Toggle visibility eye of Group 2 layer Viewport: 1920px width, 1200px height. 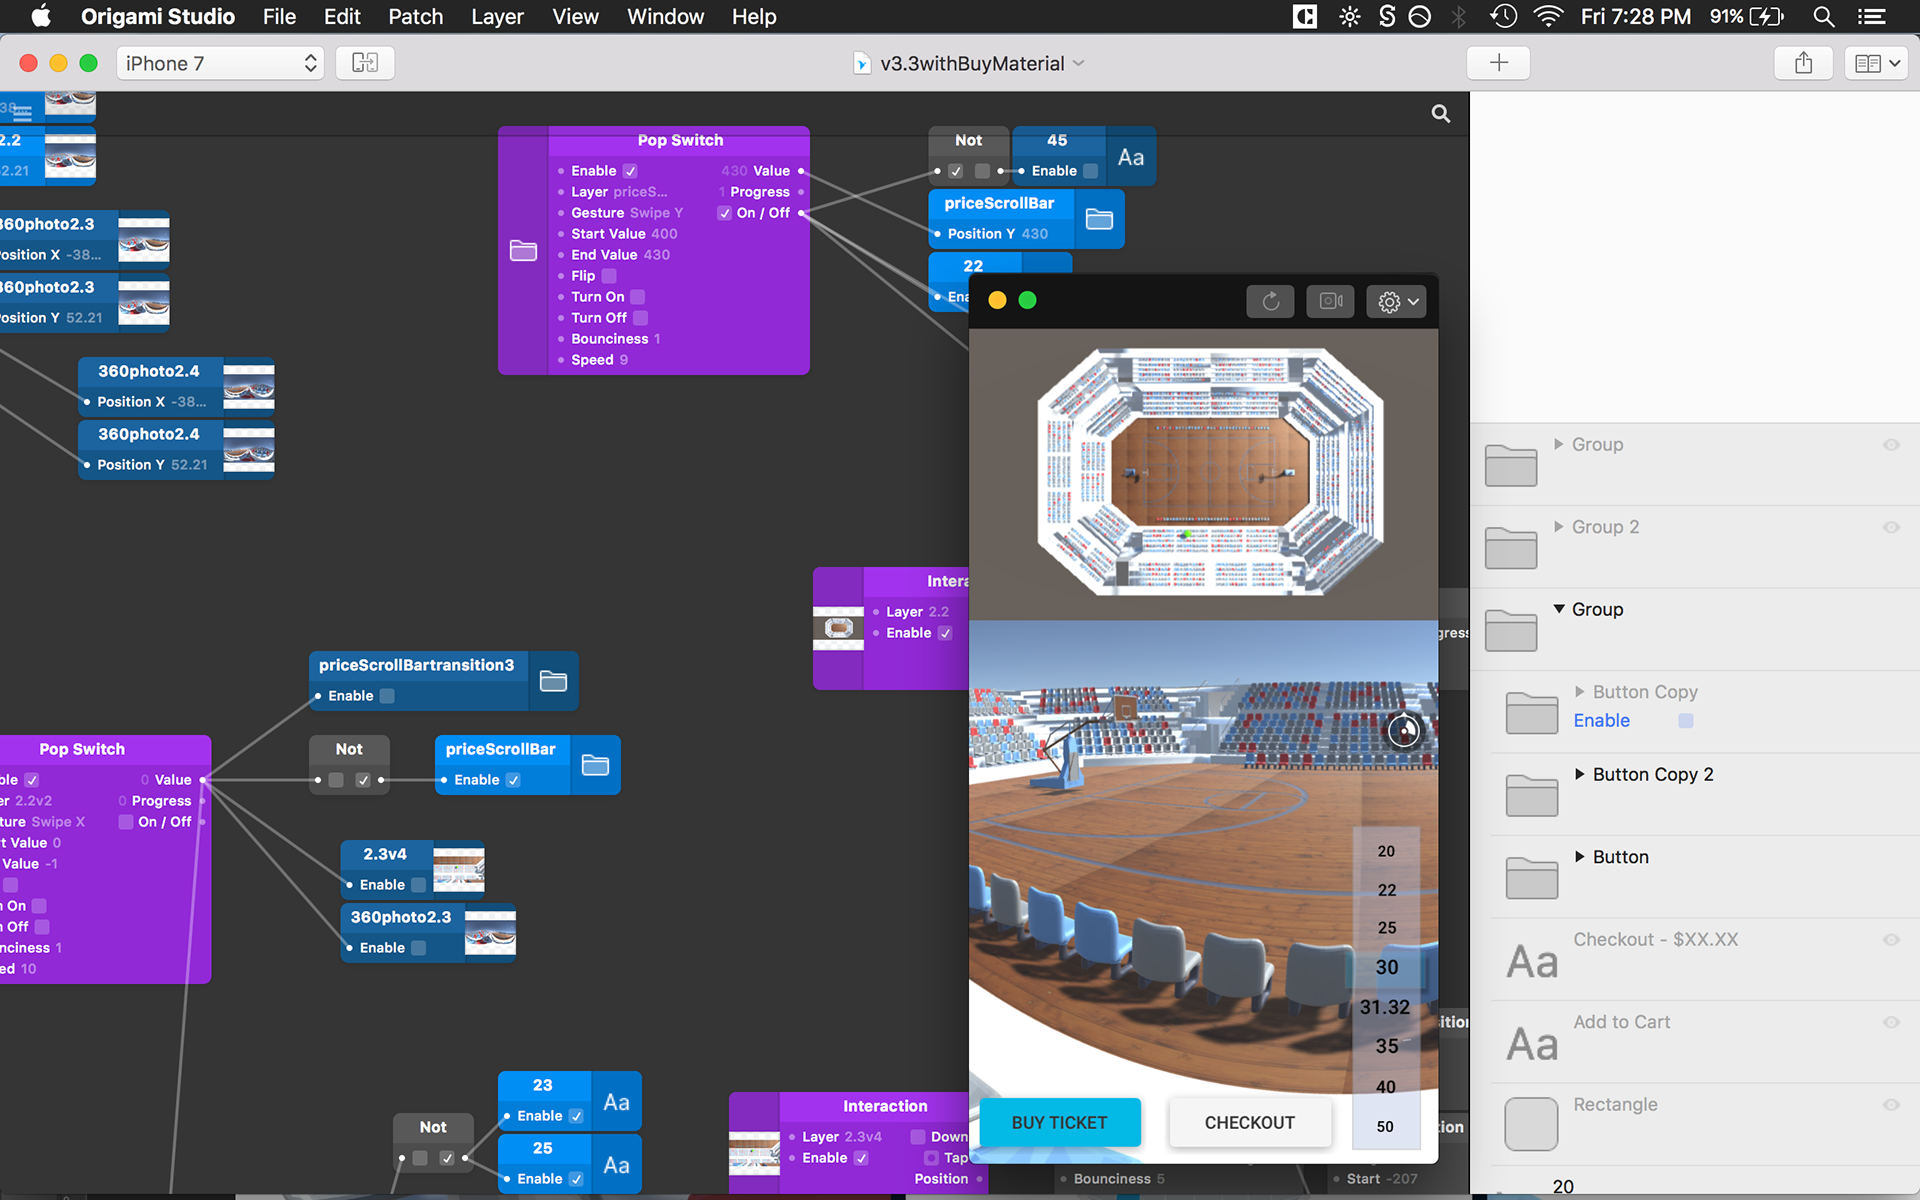coord(1891,527)
